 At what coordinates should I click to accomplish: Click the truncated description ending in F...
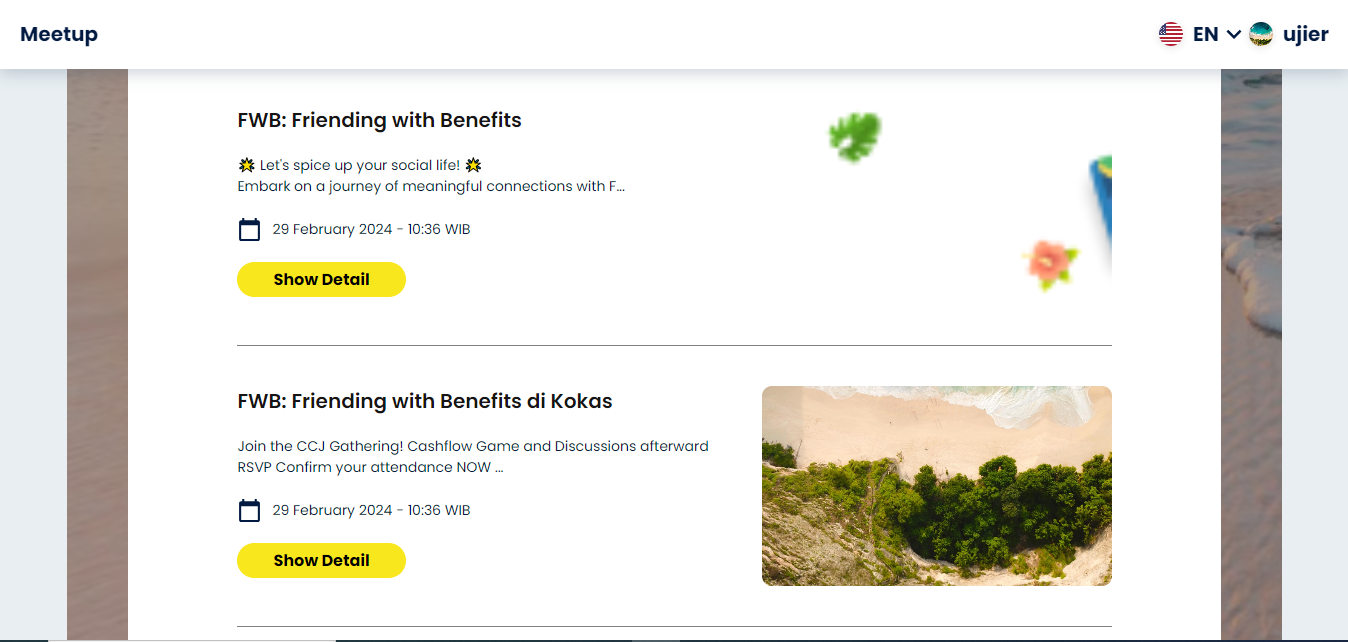430,186
